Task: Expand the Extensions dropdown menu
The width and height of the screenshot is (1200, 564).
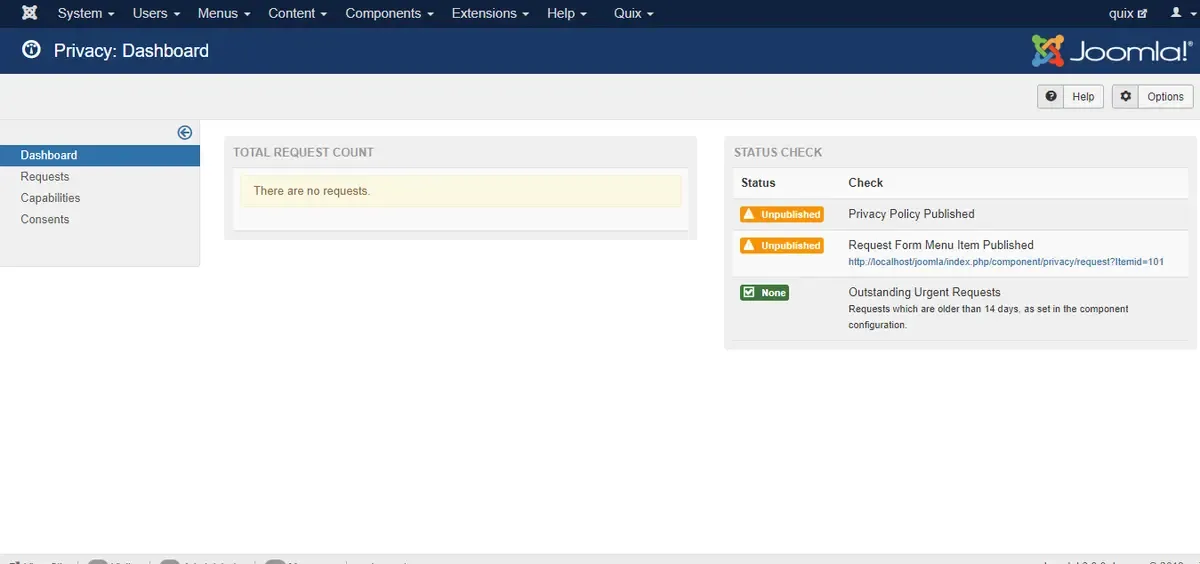Action: coord(490,13)
